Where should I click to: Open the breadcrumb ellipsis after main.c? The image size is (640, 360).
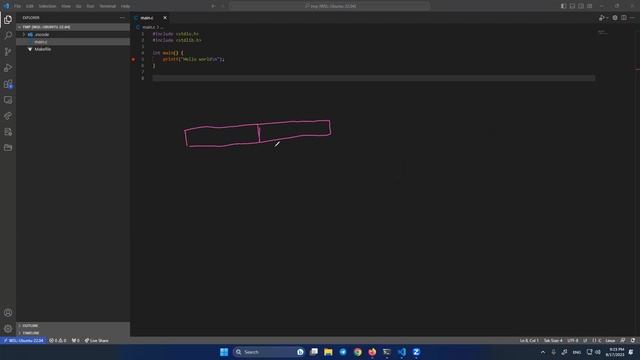[x=162, y=27]
